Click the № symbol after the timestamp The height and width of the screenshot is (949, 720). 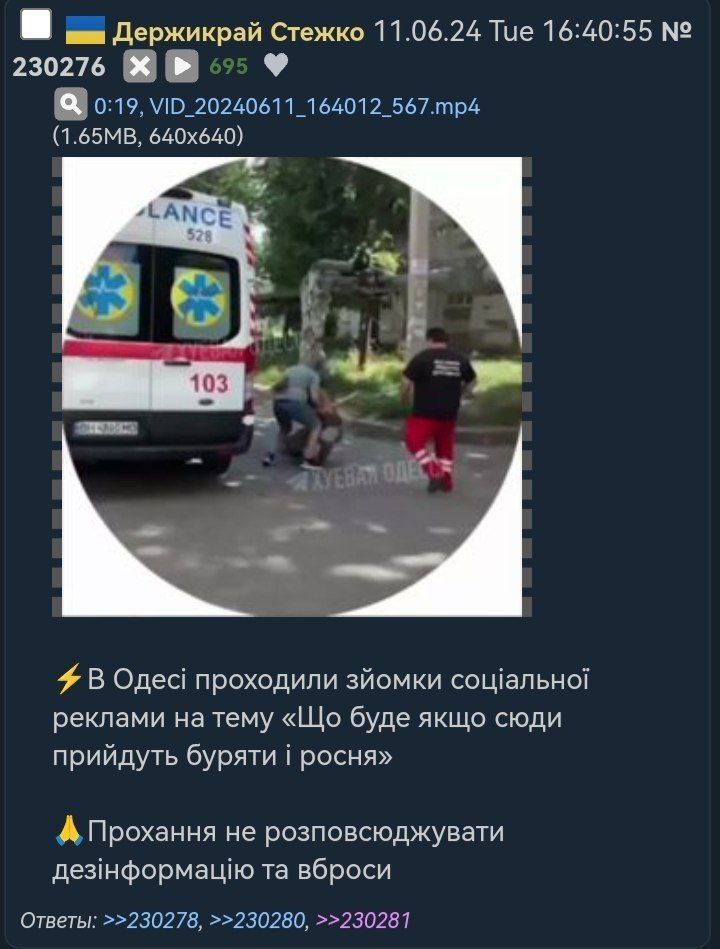click(677, 31)
